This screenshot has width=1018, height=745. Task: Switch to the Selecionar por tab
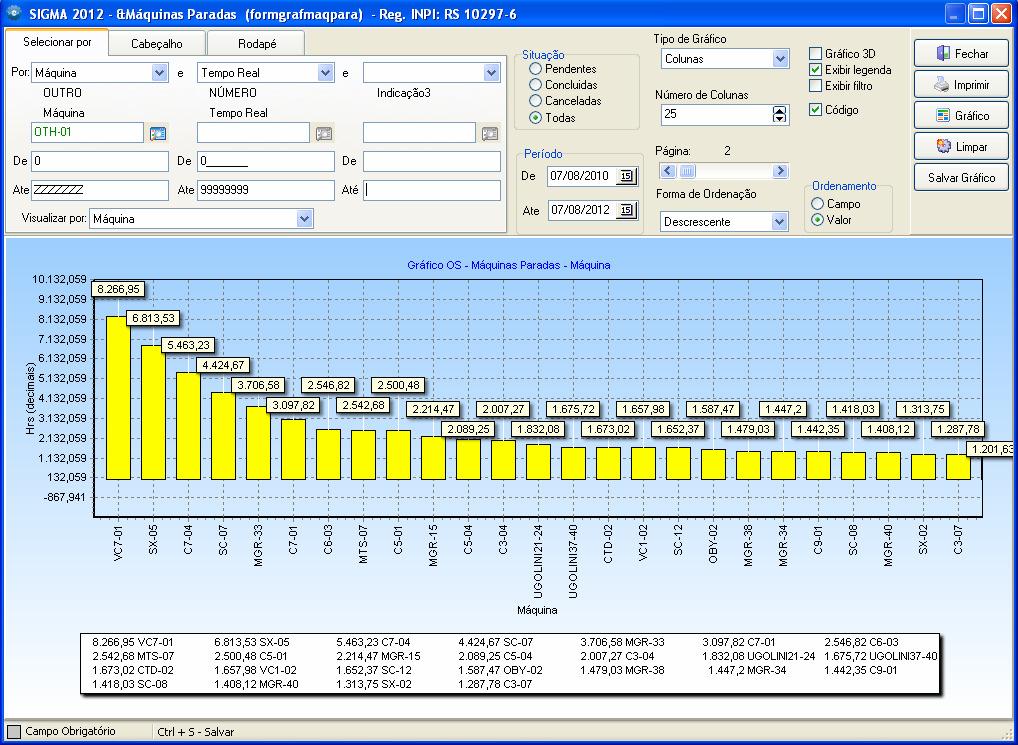coord(57,42)
